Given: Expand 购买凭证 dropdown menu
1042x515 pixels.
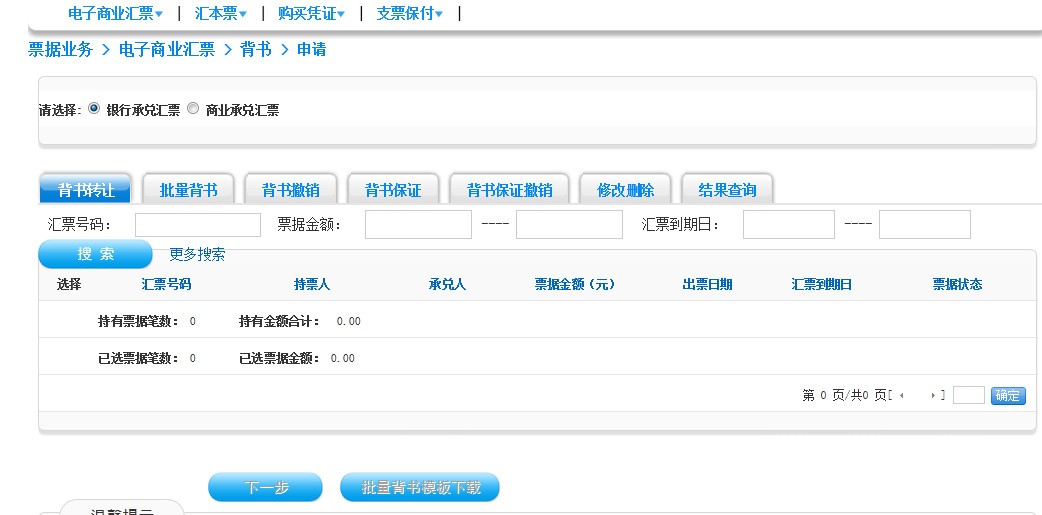Looking at the screenshot, I should point(311,13).
